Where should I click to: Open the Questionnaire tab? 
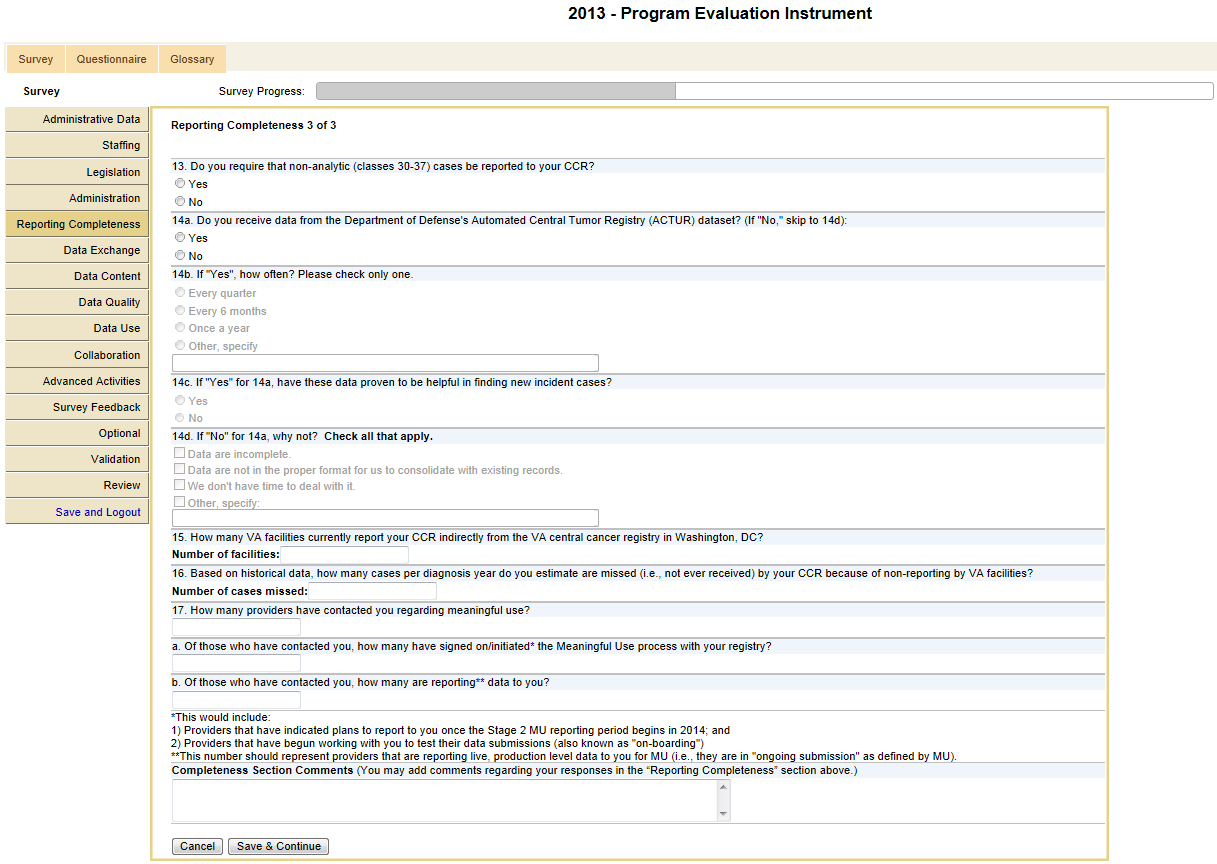coord(111,59)
